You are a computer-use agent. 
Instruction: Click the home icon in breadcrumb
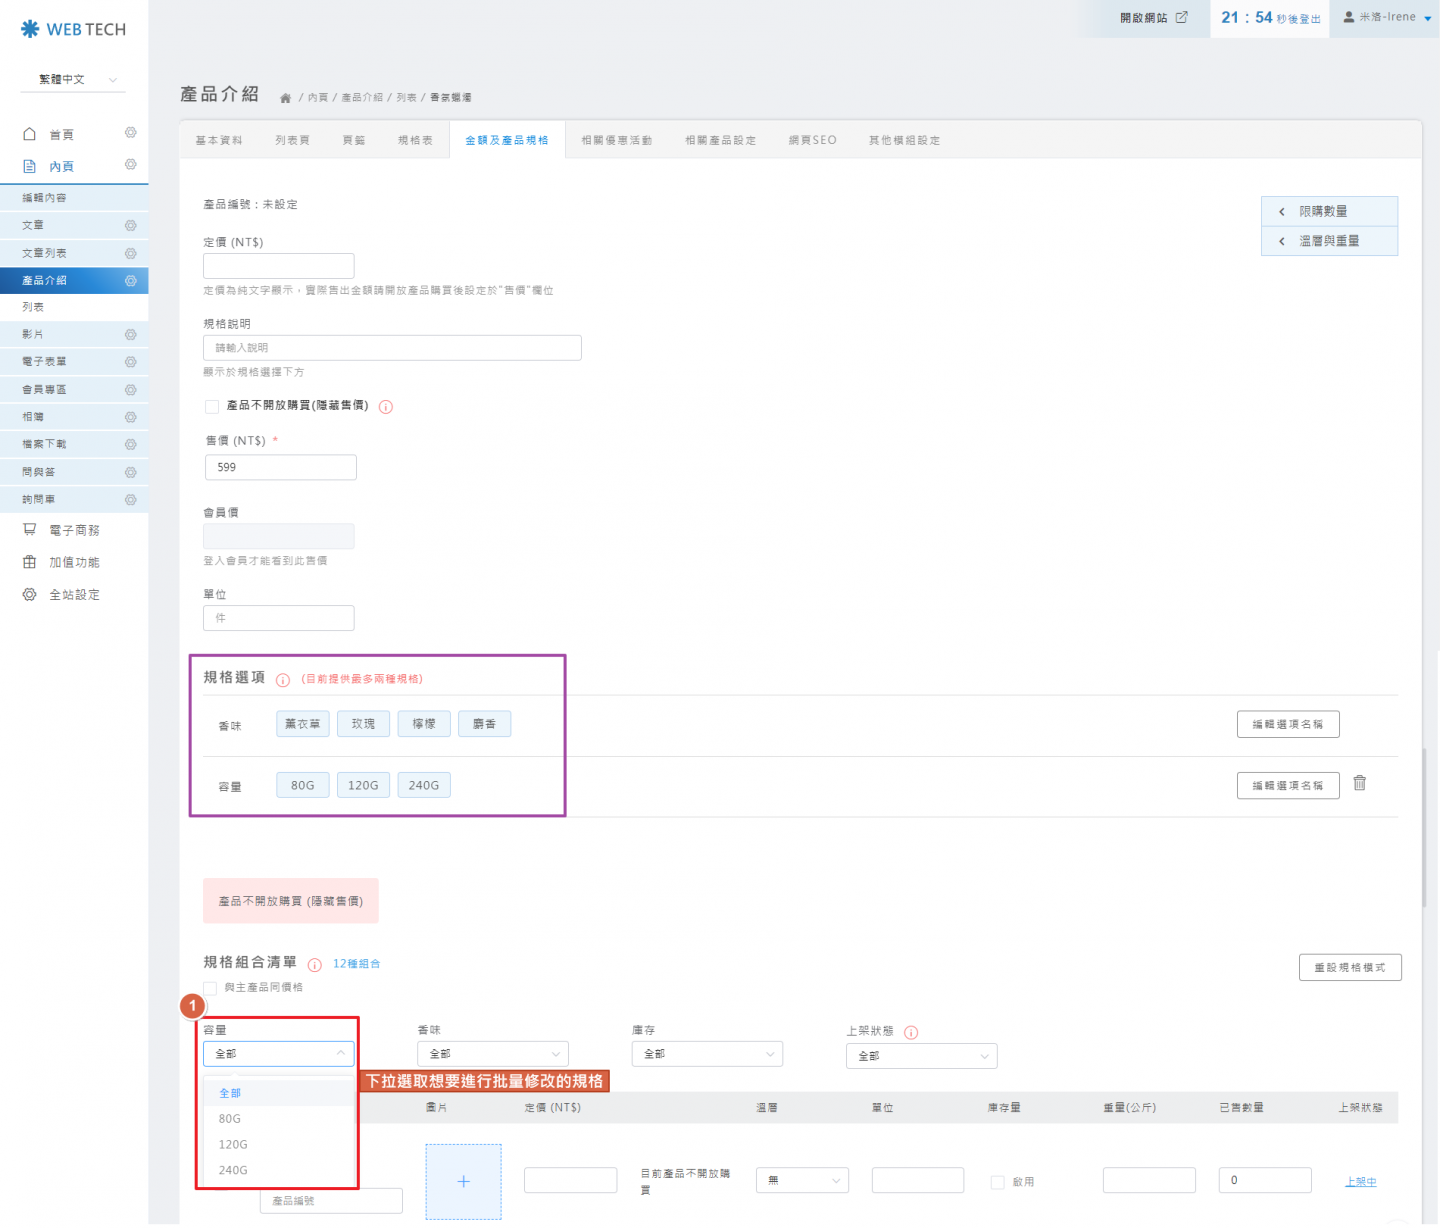coord(285,98)
